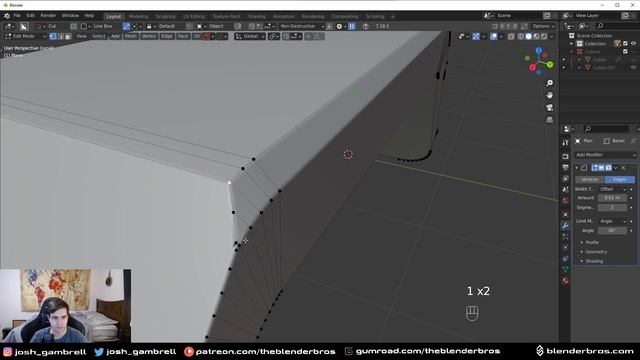This screenshot has height=360, width=640.
Task: Click the help question icon in tool header
Action: (365, 26)
